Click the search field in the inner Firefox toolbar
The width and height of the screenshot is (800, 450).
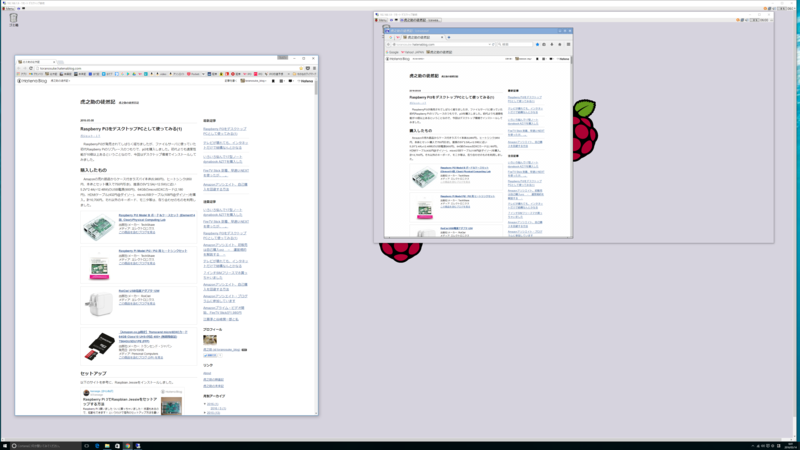click(x=515, y=44)
